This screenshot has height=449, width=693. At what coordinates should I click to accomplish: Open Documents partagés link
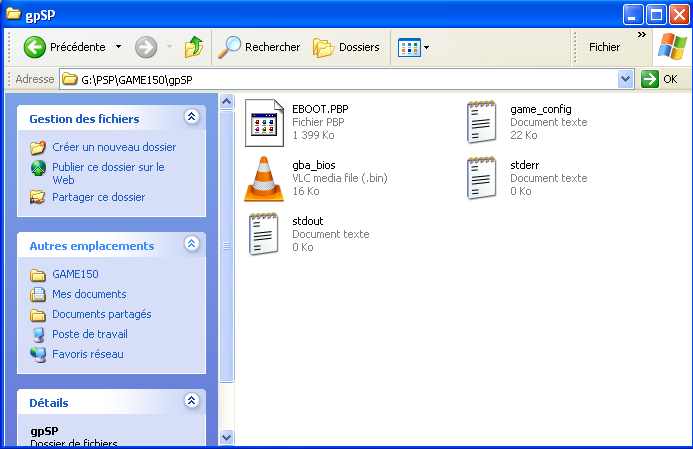pyautogui.click(x=102, y=314)
